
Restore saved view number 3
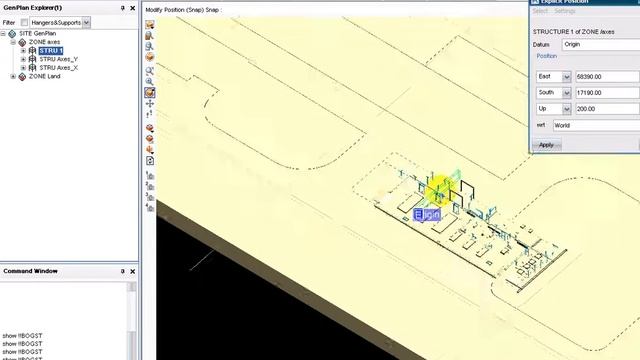(x=150, y=197)
